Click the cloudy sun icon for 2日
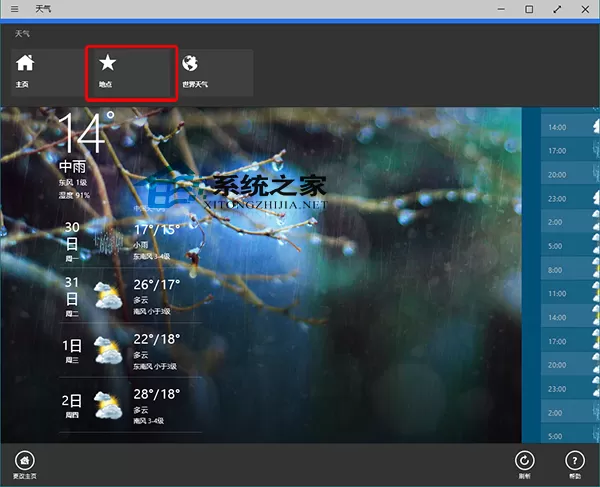Screen dimensions: 600x487 (x=108, y=405)
